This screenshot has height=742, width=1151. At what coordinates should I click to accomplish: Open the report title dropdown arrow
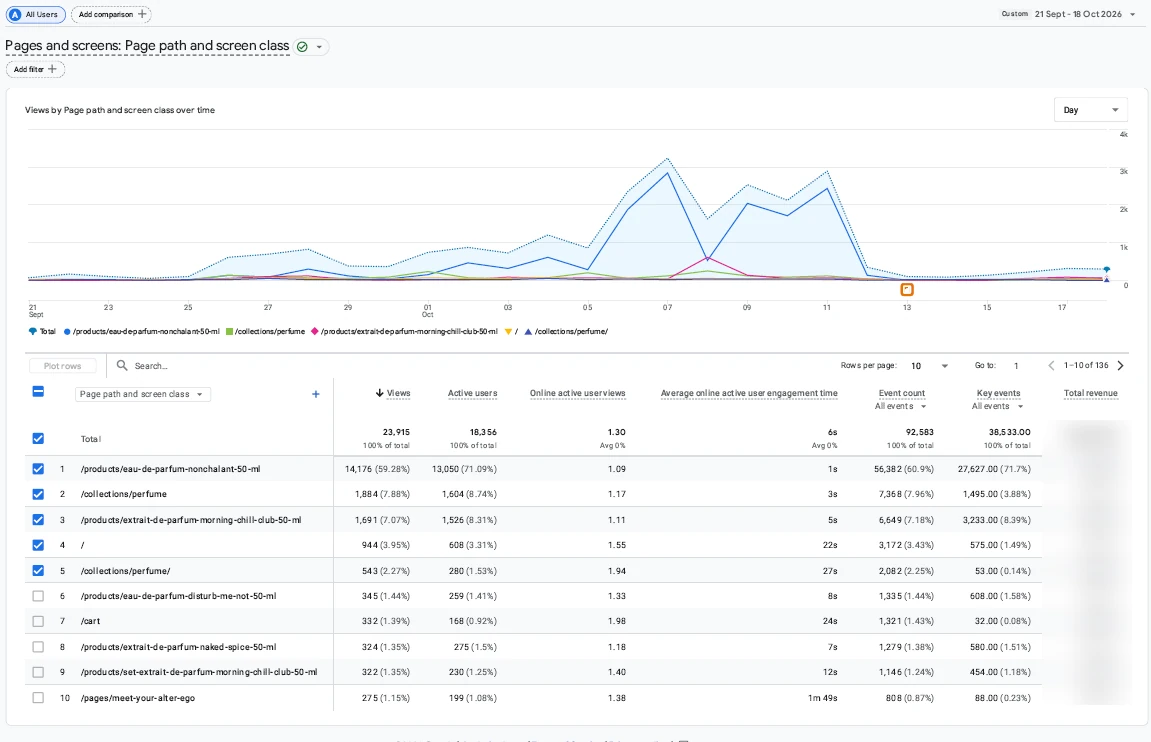(319, 47)
